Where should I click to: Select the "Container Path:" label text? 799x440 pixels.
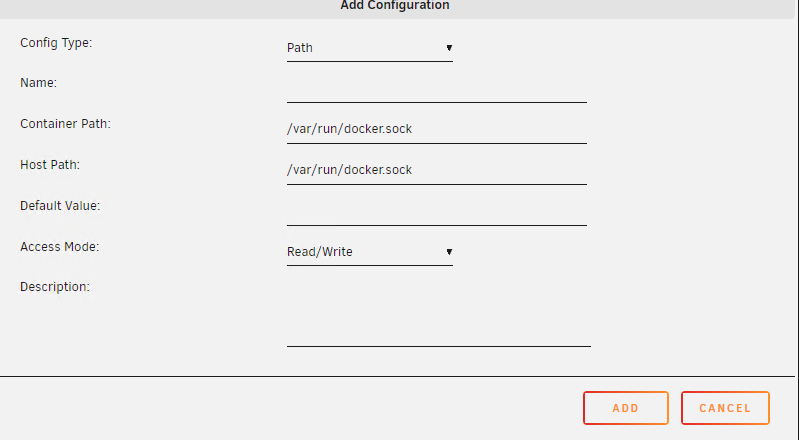tap(65, 124)
